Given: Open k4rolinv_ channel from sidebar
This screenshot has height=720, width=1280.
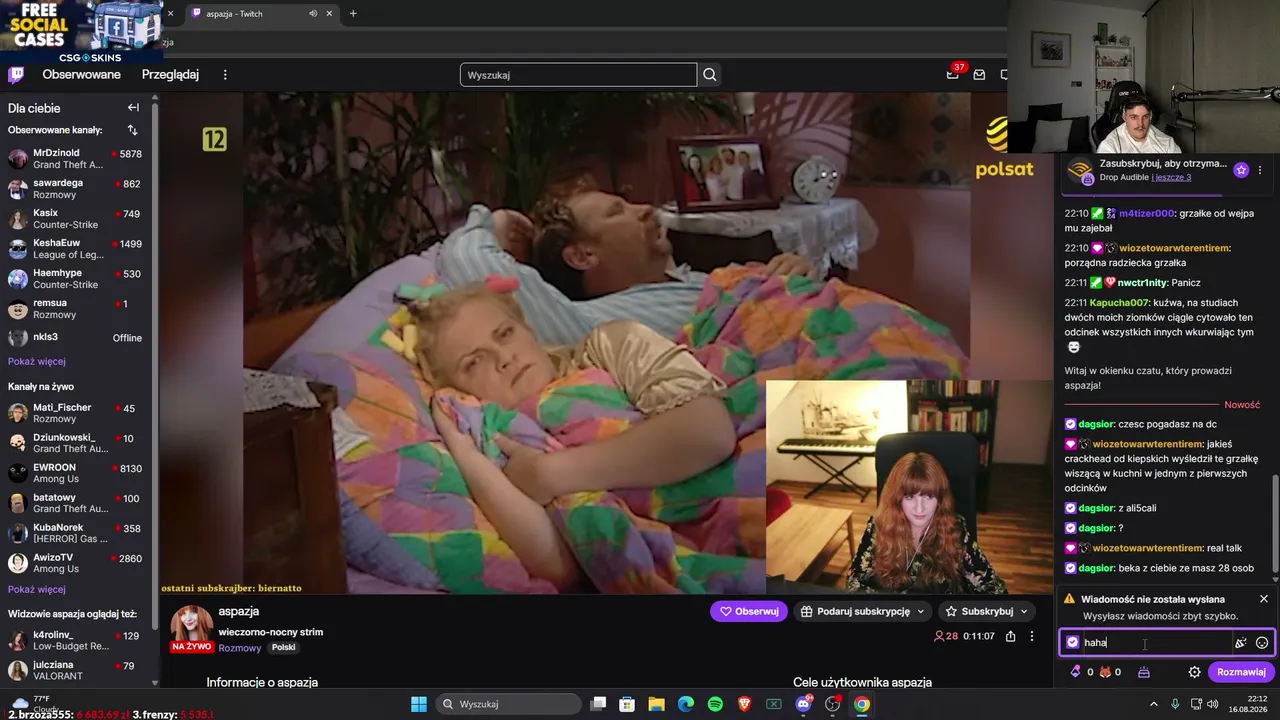Looking at the screenshot, I should (76, 641).
